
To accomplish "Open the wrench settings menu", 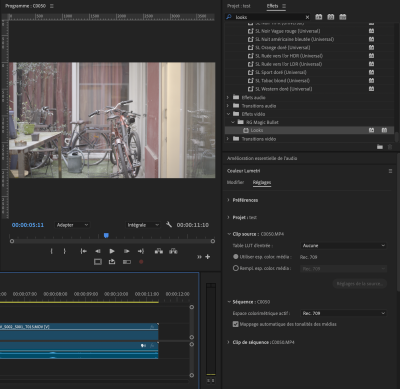I will 169,225.
